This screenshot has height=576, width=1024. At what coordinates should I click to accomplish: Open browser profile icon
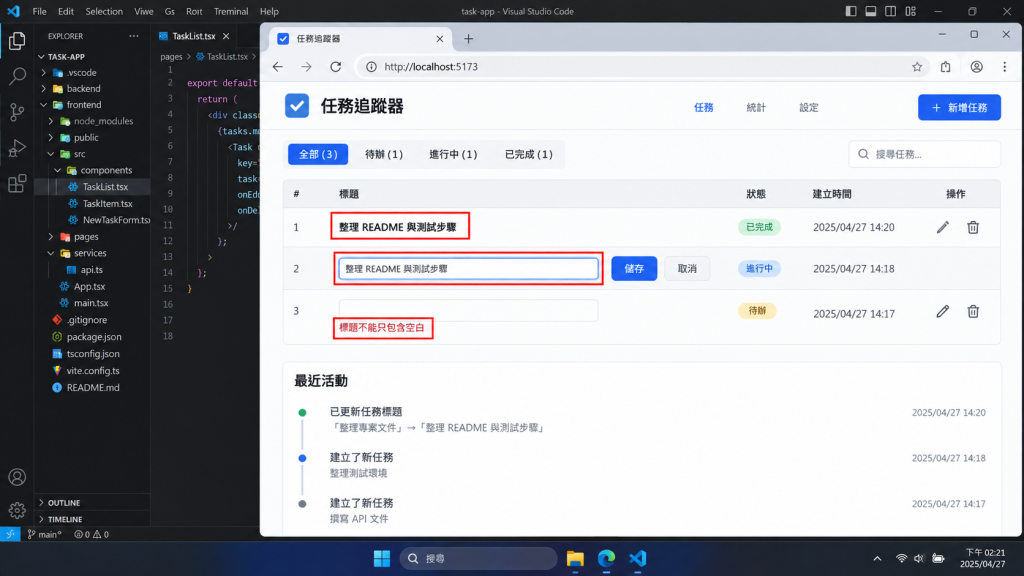(x=976, y=67)
